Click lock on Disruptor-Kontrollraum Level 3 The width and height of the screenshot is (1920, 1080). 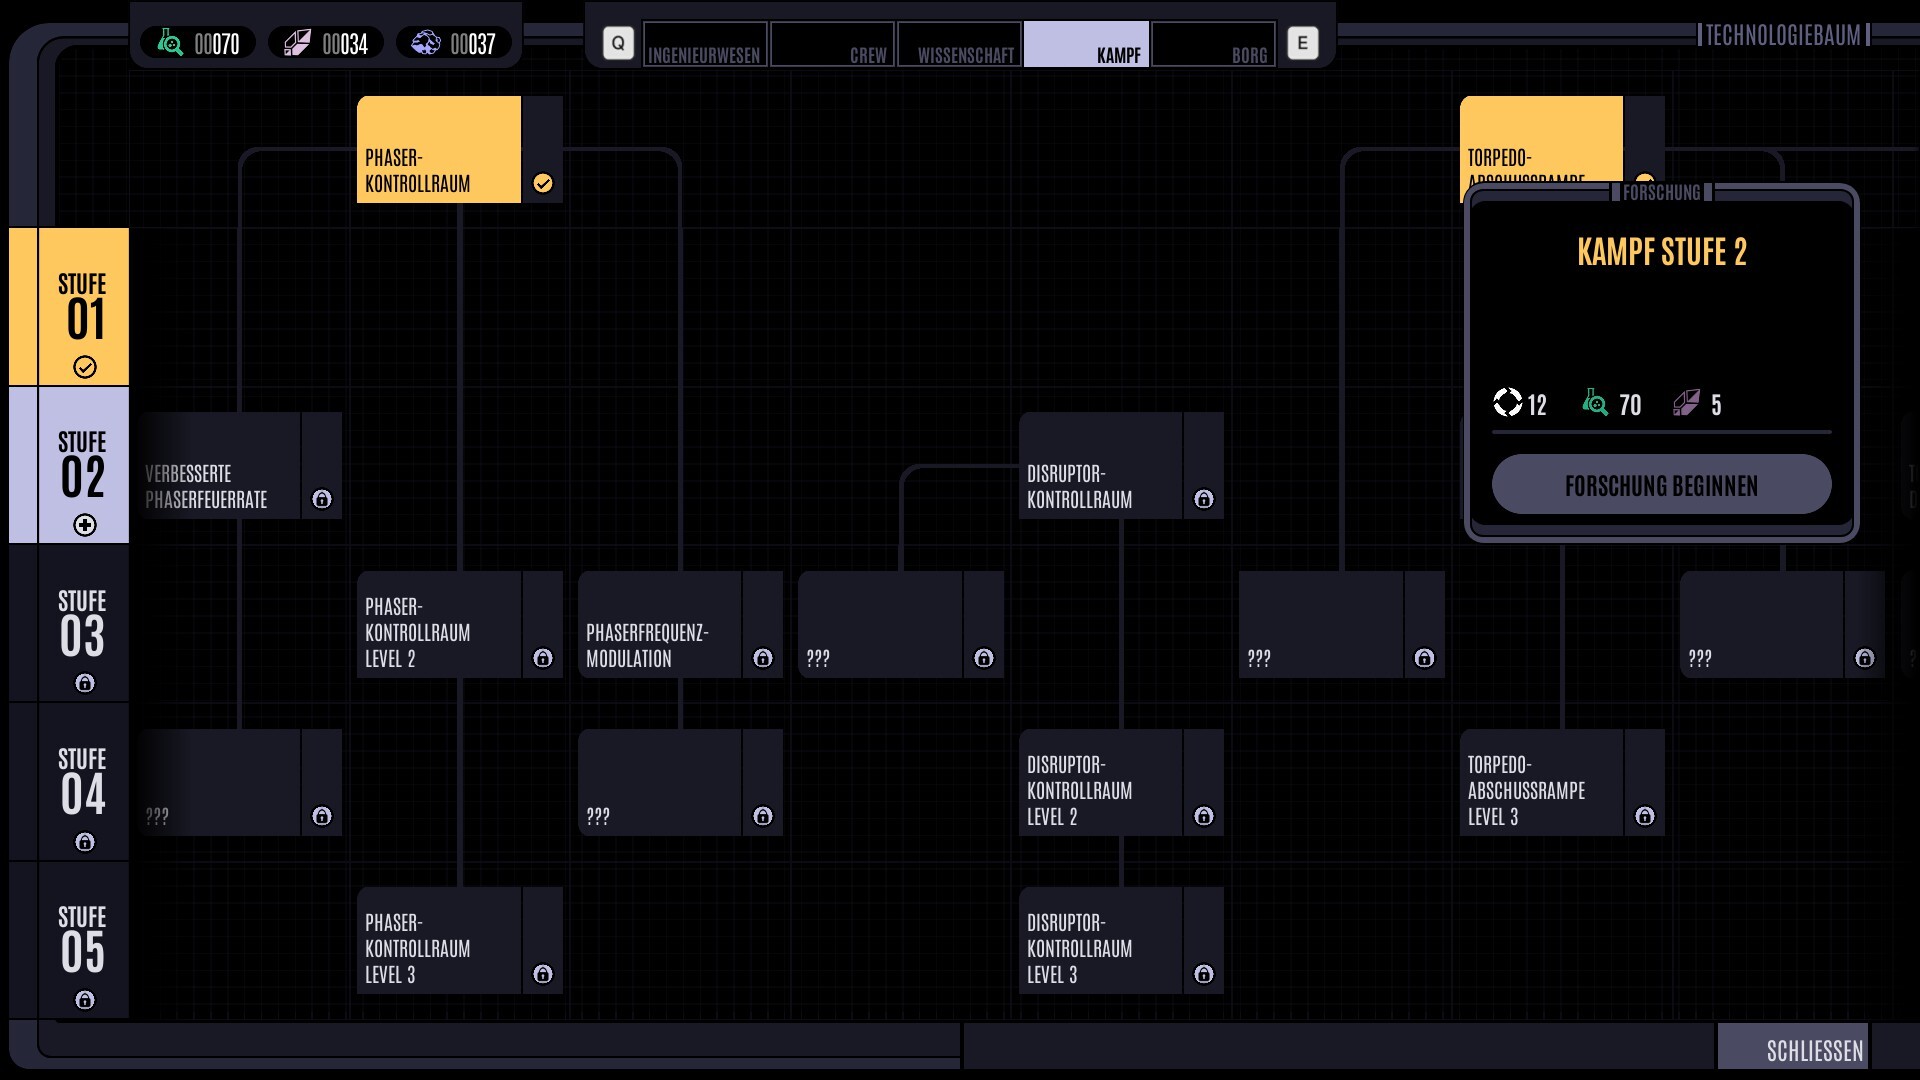[1204, 974]
